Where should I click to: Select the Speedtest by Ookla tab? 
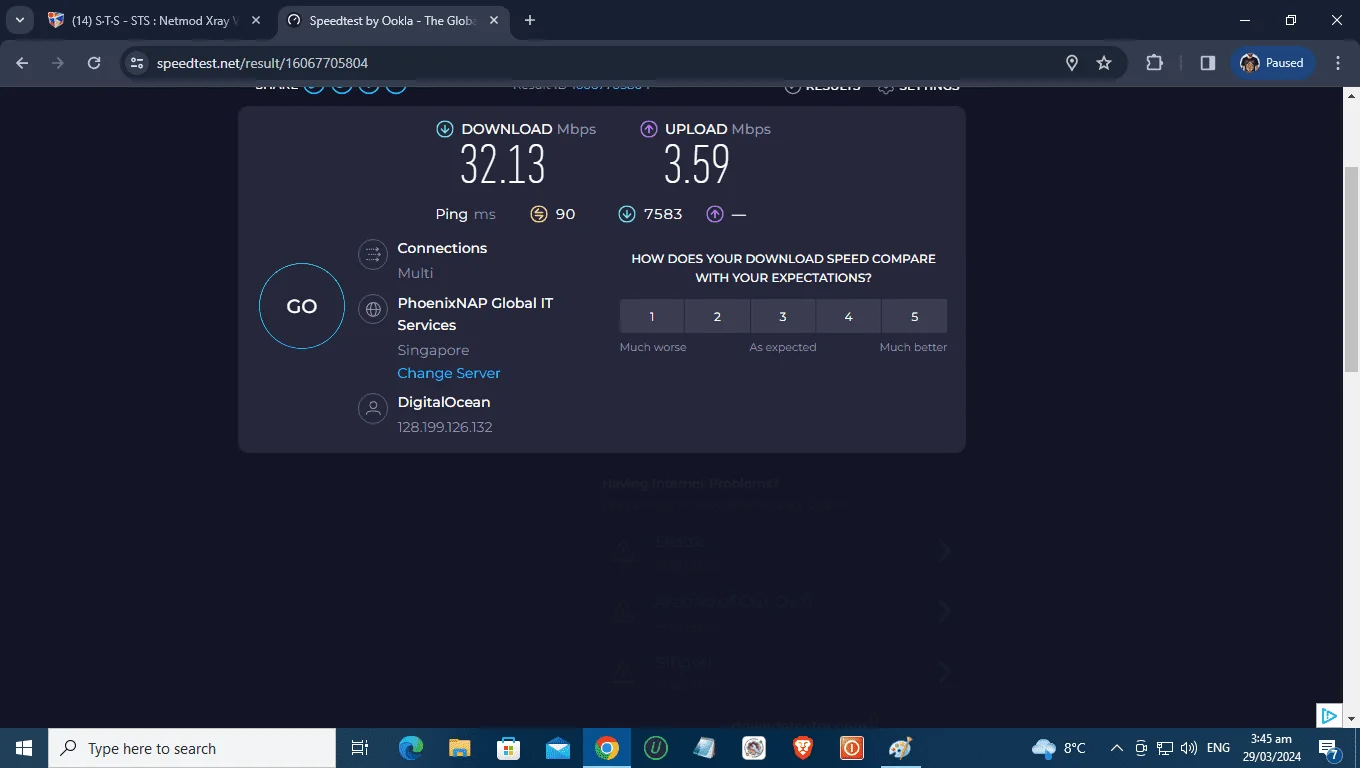pos(392,20)
